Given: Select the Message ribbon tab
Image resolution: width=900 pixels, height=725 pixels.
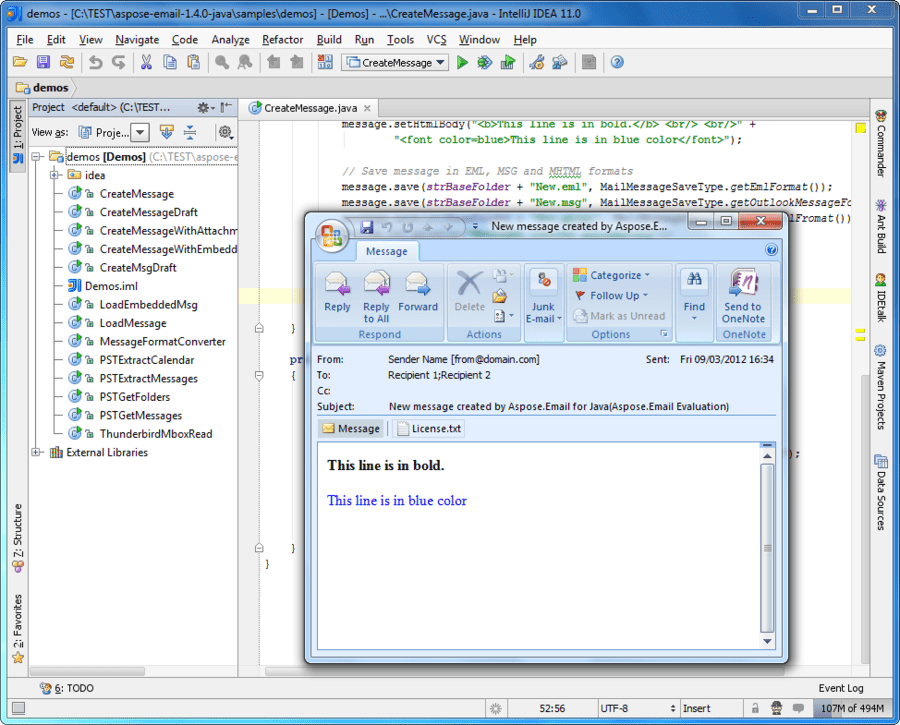Looking at the screenshot, I should (x=386, y=251).
